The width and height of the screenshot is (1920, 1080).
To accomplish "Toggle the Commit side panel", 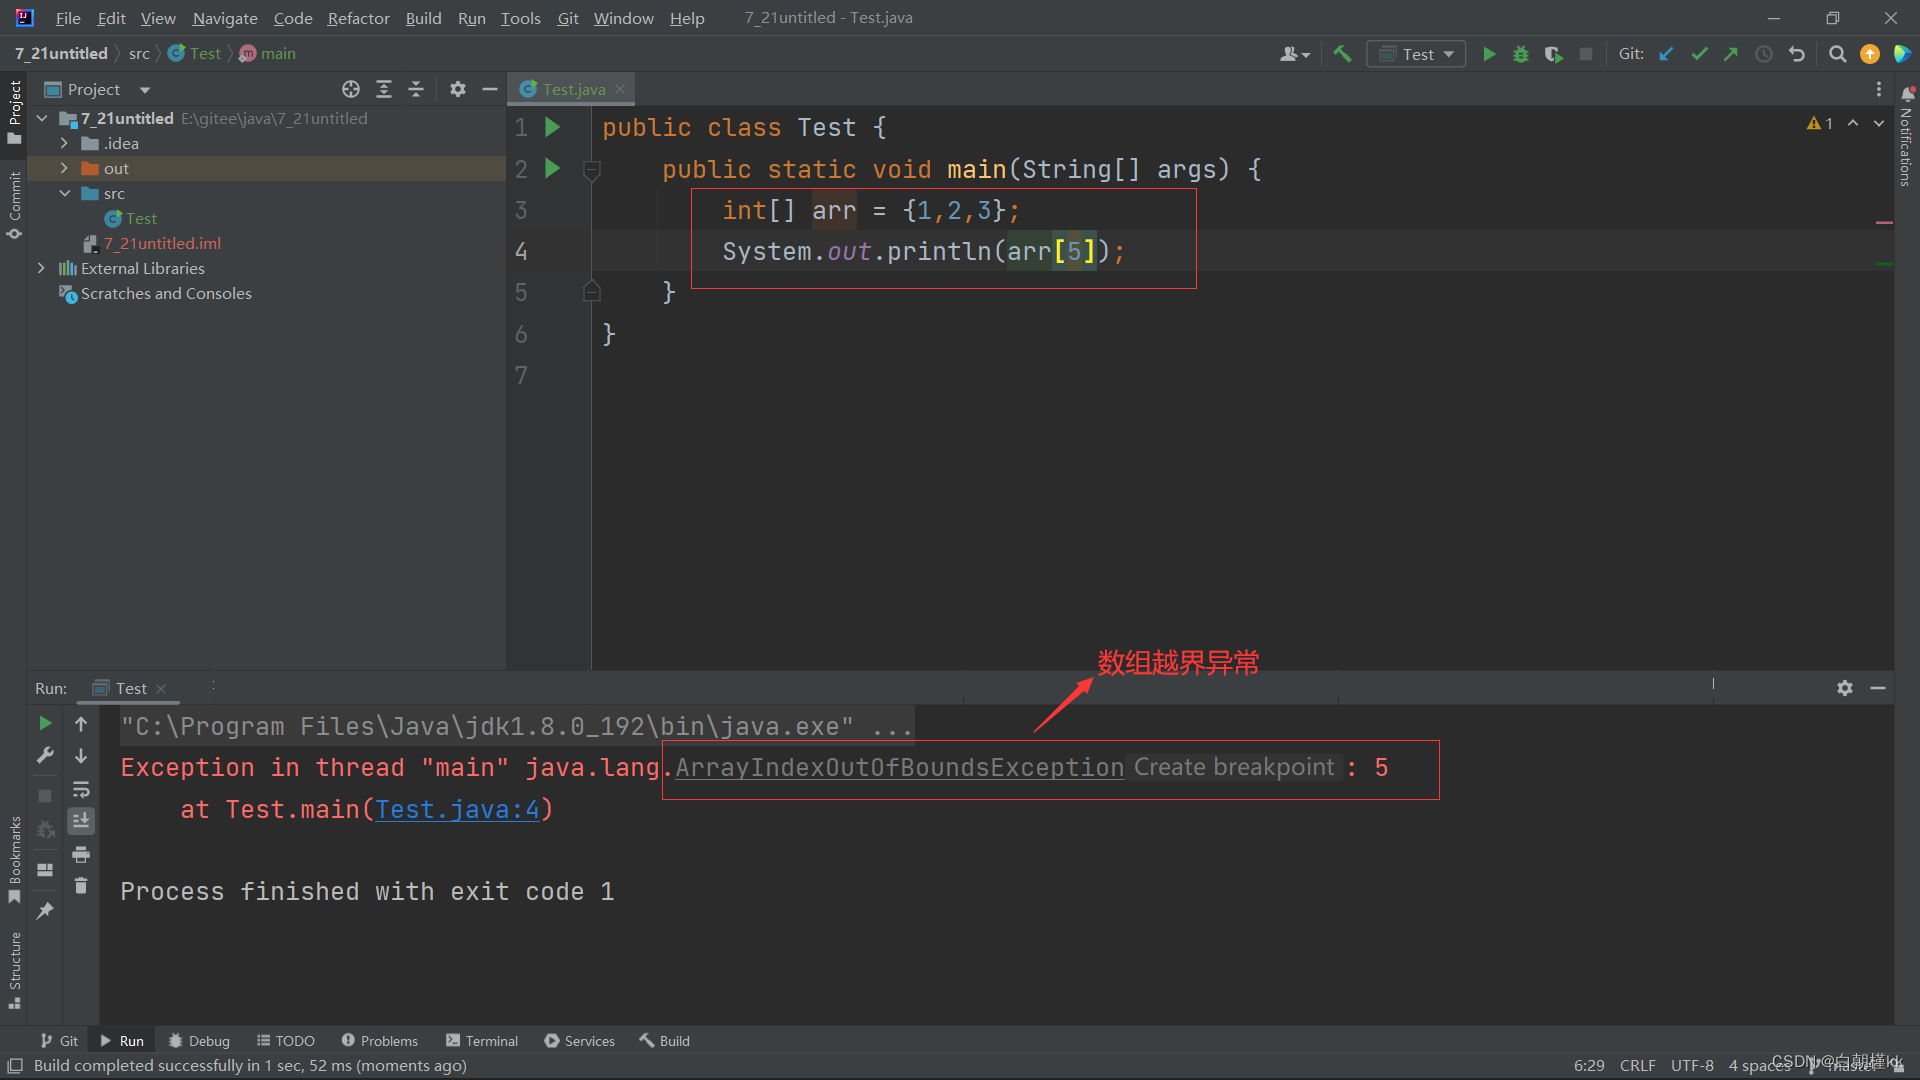I will point(14,205).
